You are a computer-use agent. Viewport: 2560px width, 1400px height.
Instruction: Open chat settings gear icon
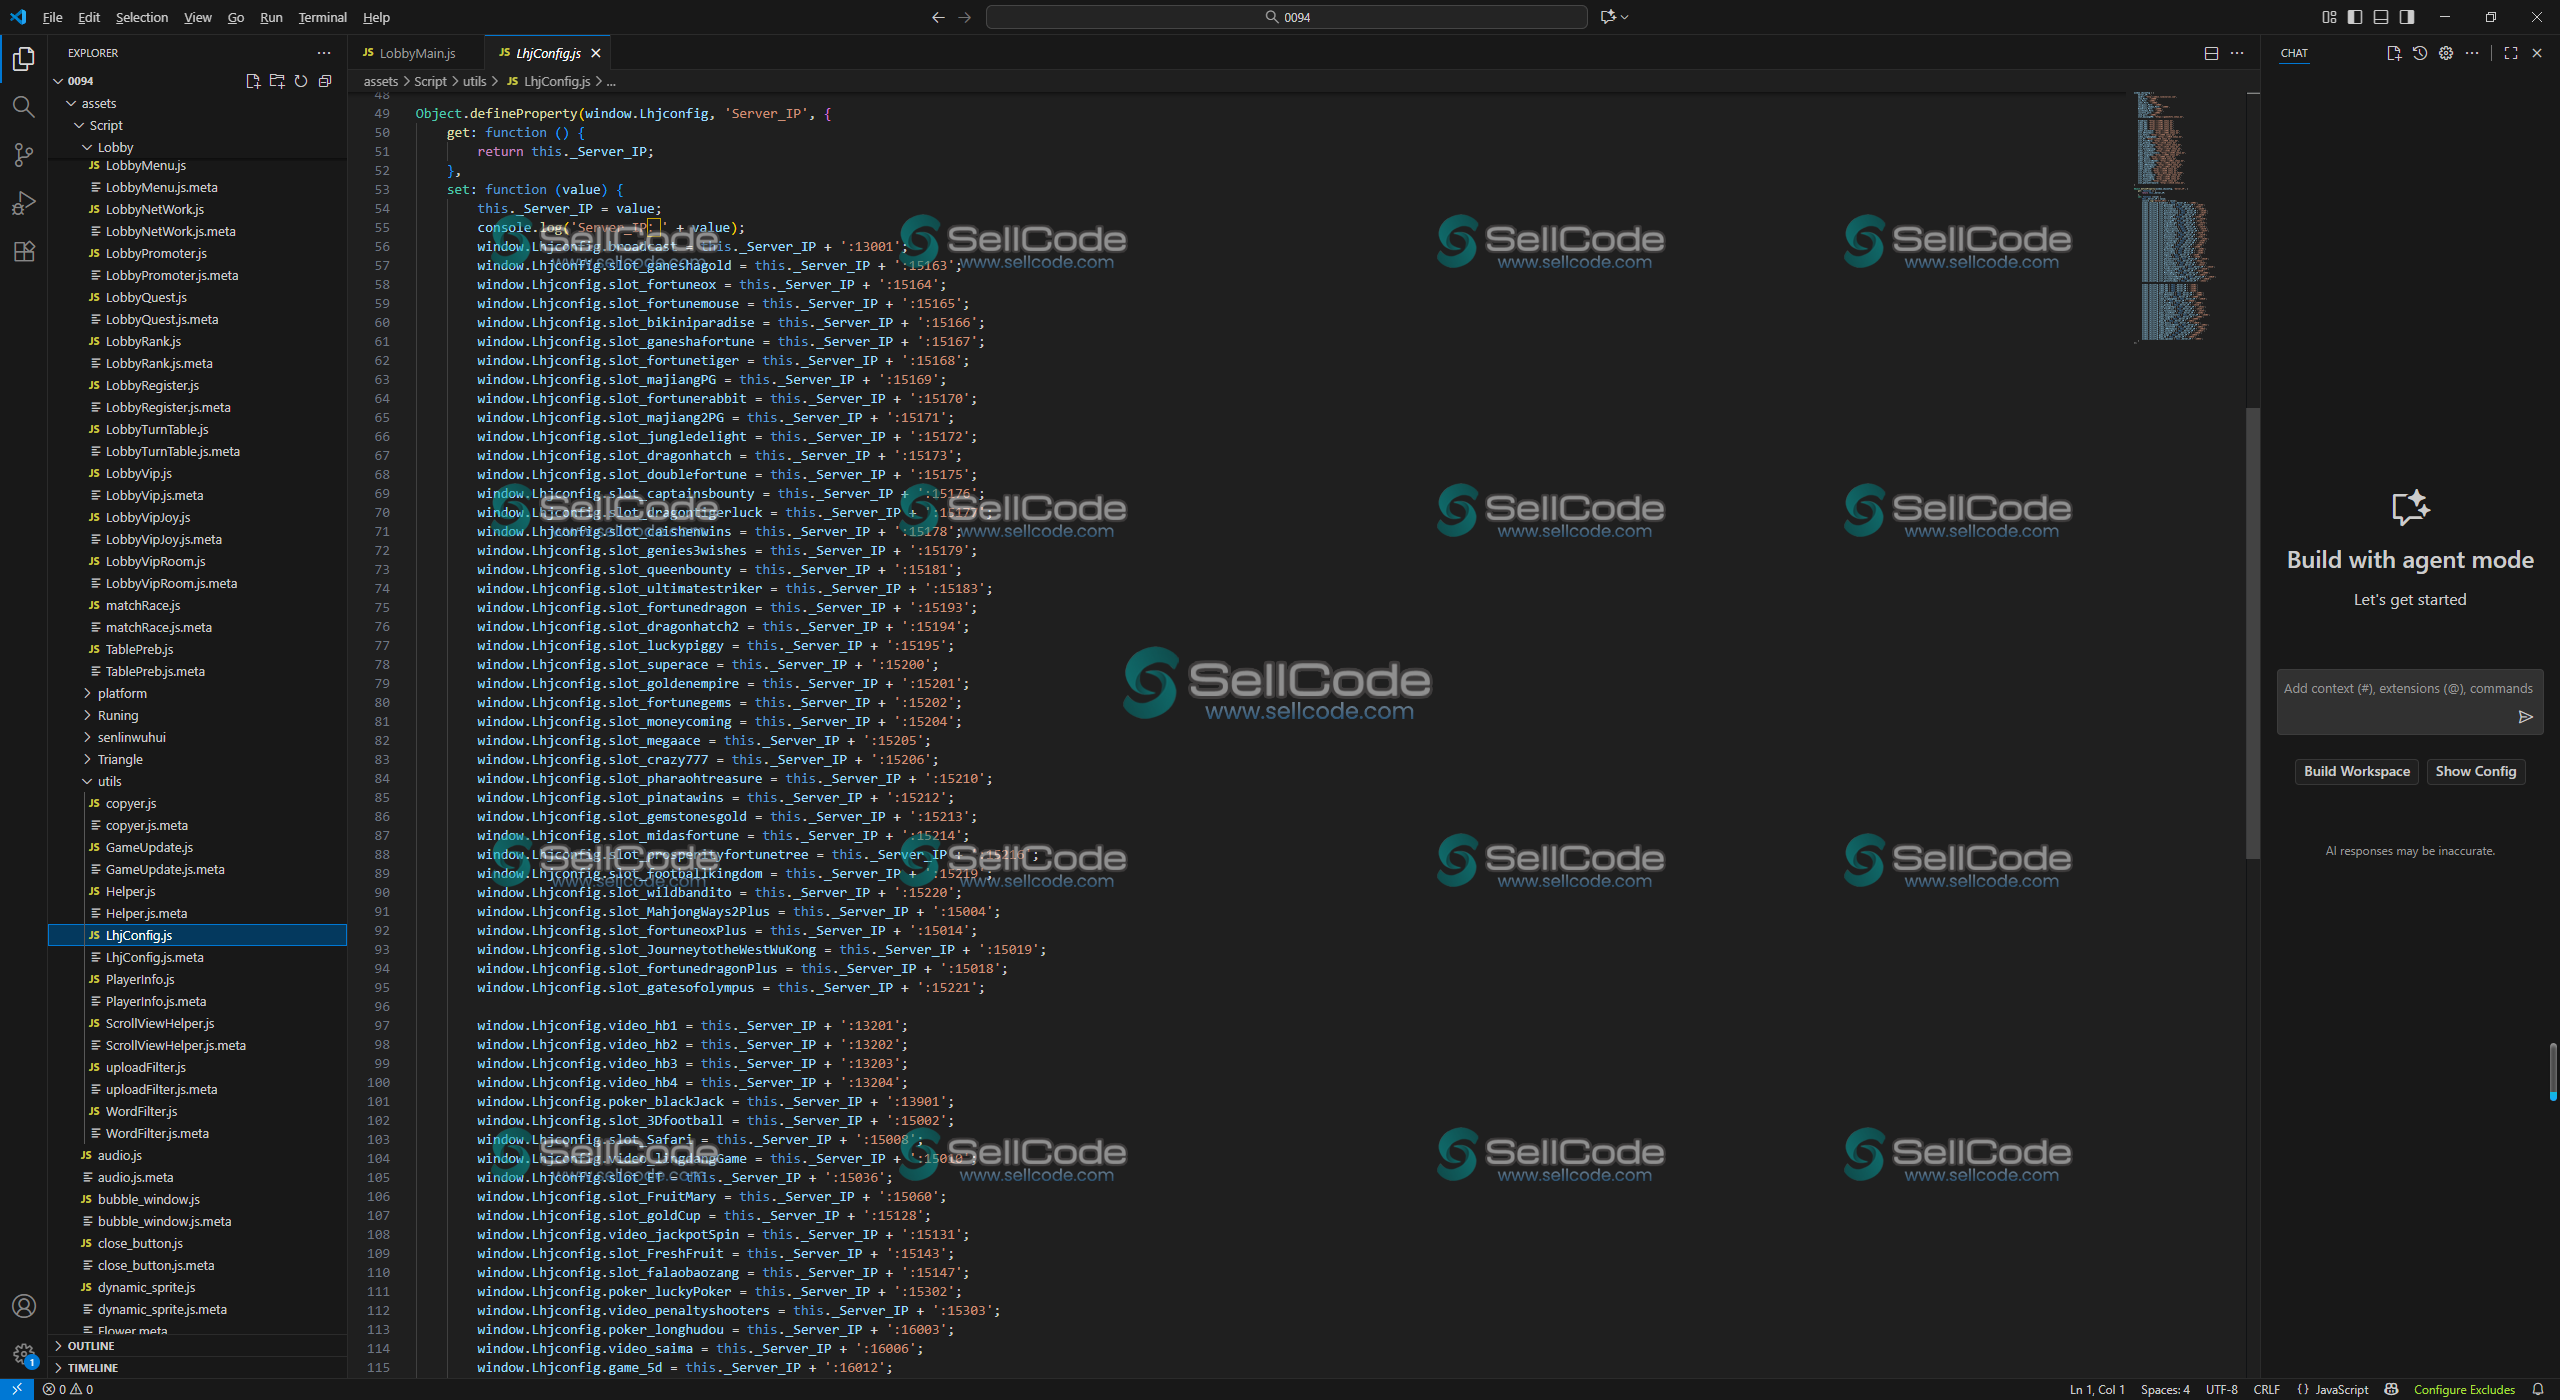point(2445,53)
